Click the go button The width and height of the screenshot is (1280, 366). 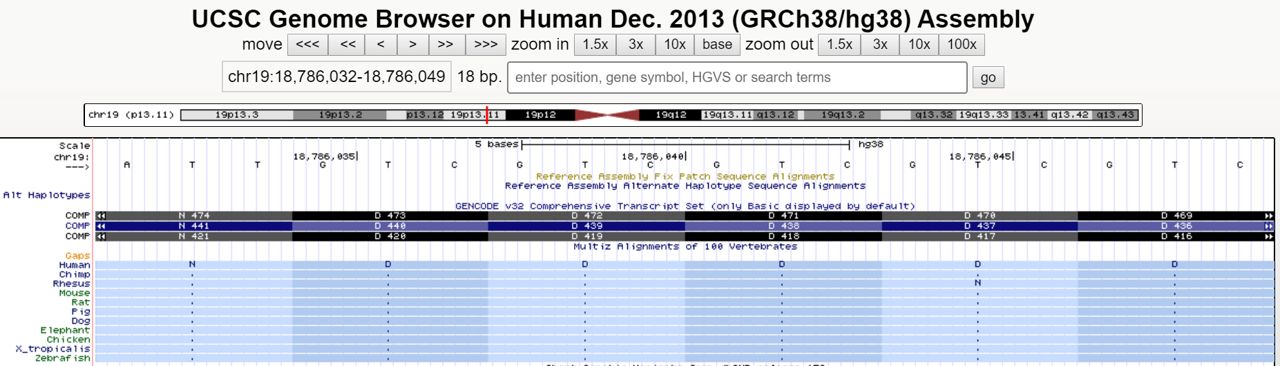988,77
